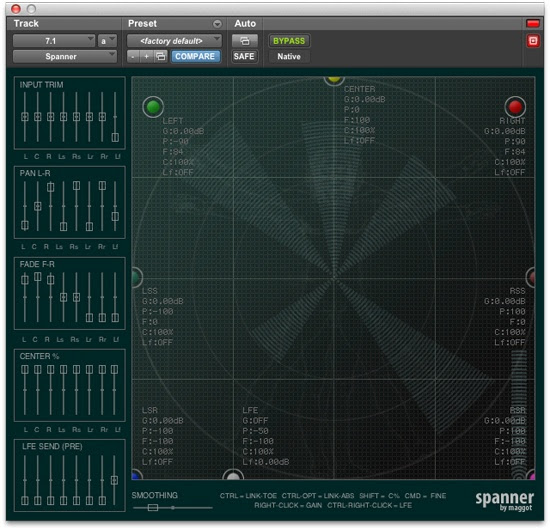Select the yellow CENTER speaker node
Image resolution: width=550 pixels, height=530 pixels.
334,80
